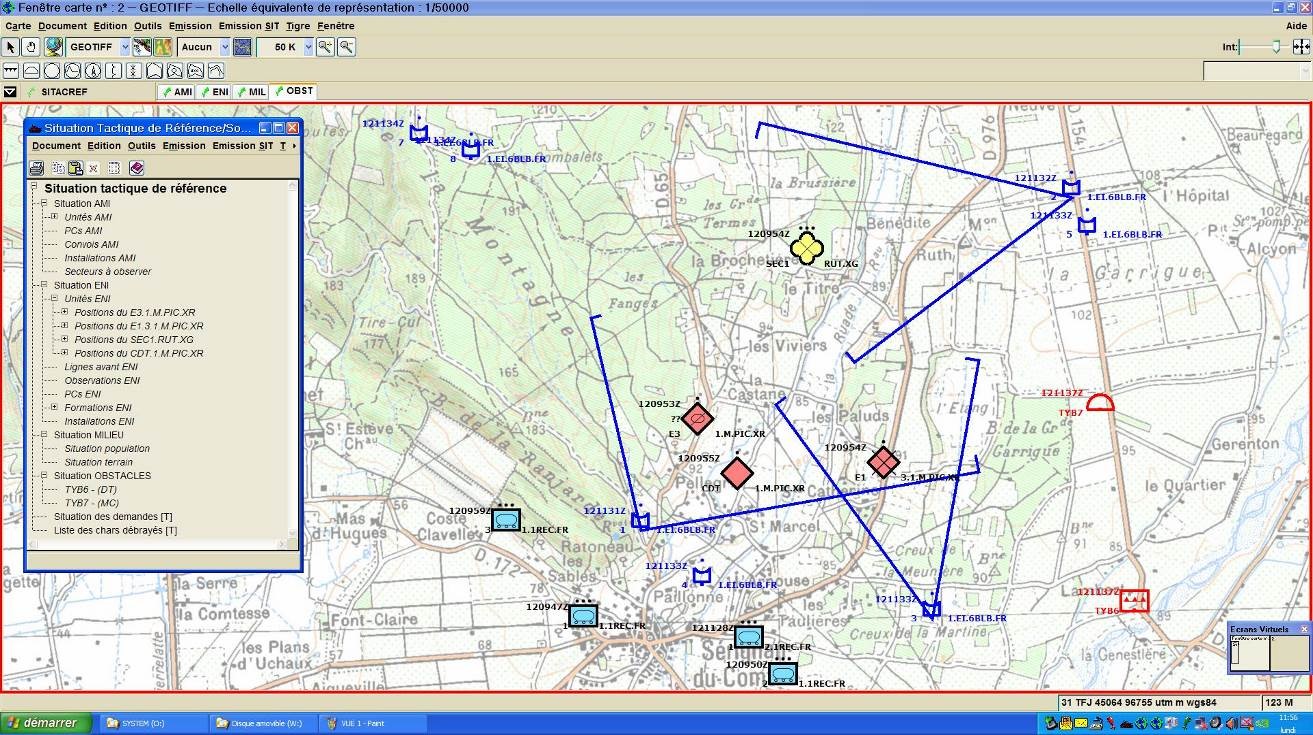Adjust the Int intensity slider
Image resolution: width=1313 pixels, height=735 pixels.
coord(1275,47)
